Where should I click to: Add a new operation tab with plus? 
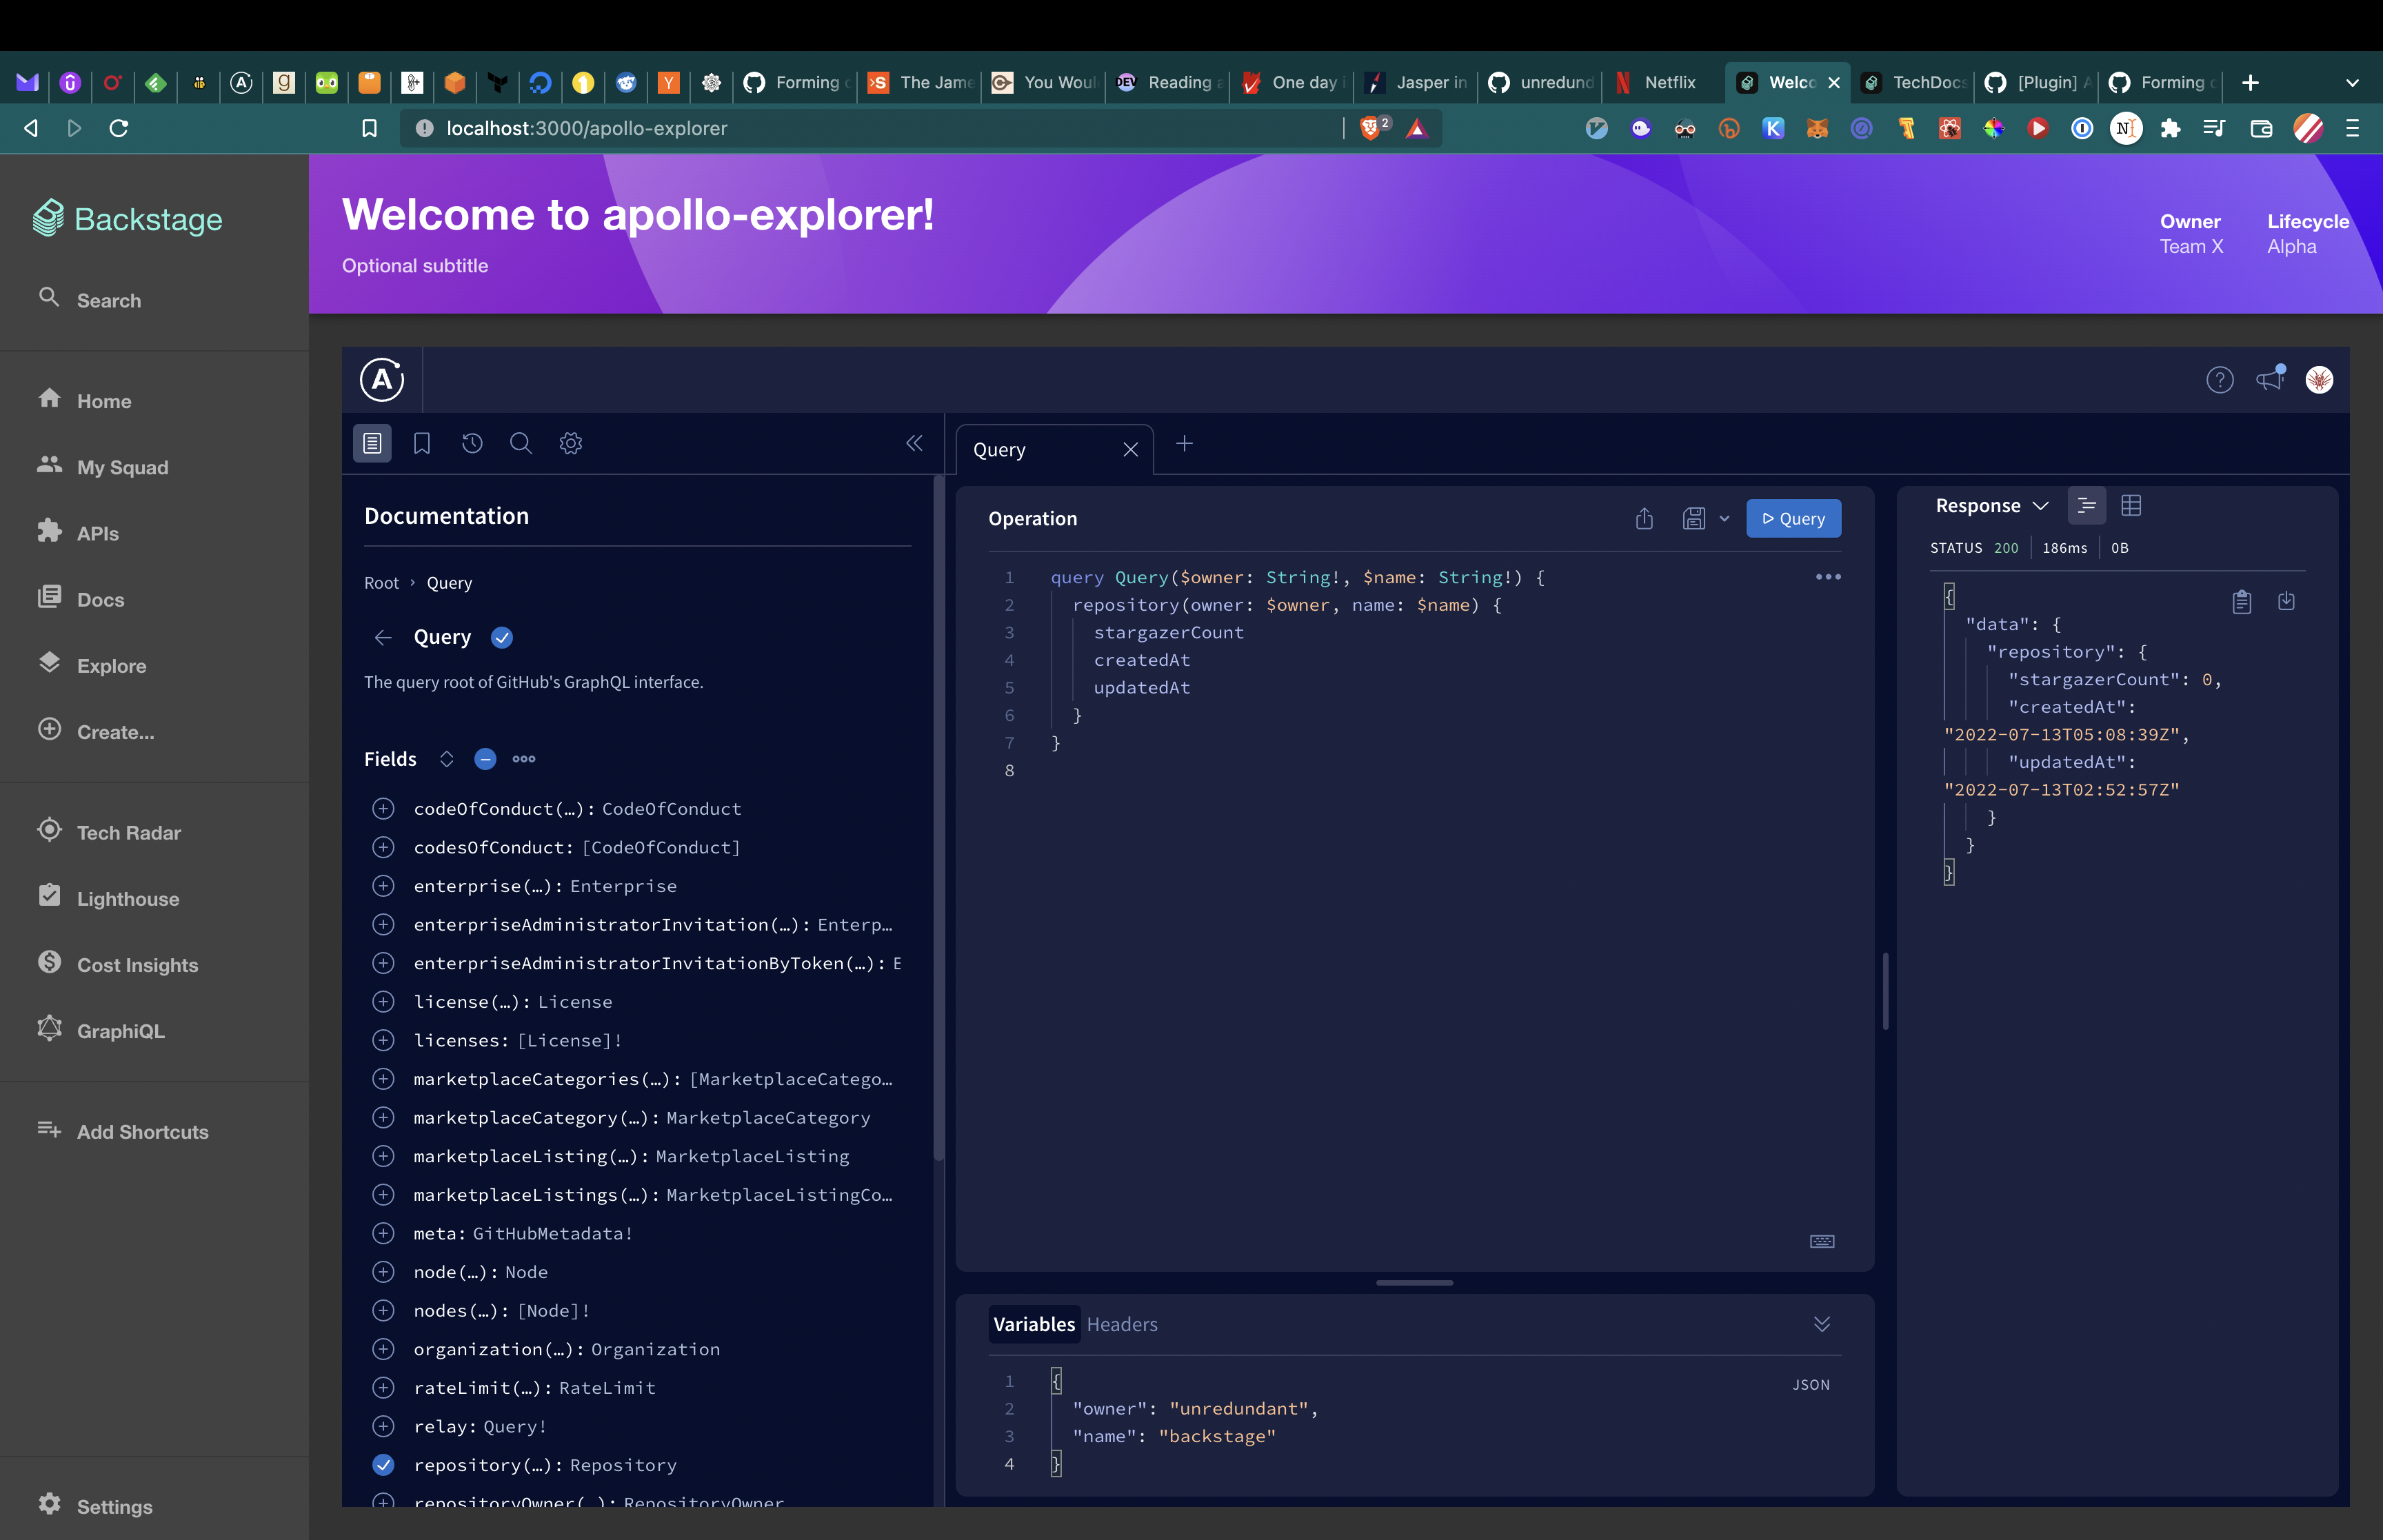tap(1184, 443)
